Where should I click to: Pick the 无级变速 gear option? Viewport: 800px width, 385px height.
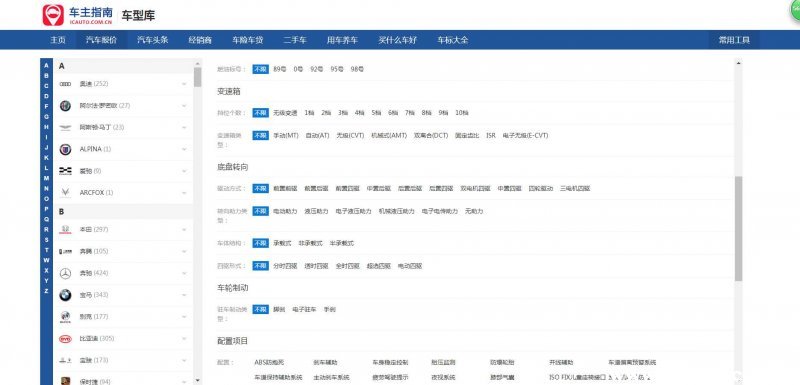coord(285,113)
